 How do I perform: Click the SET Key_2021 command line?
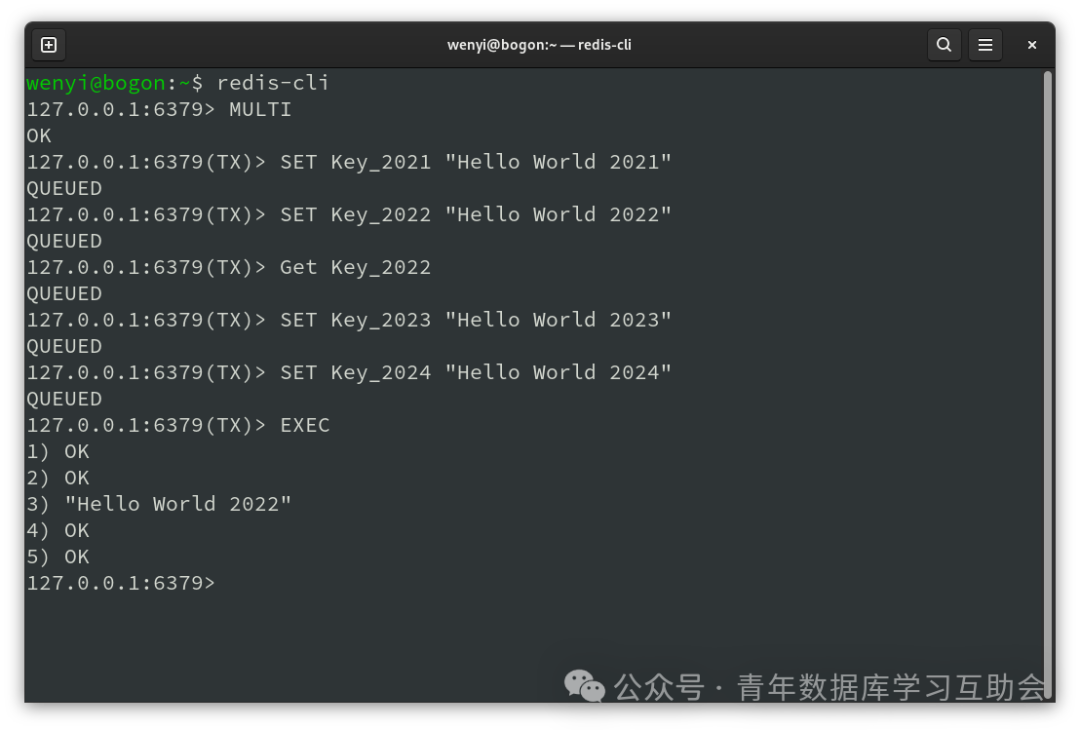coord(349,163)
